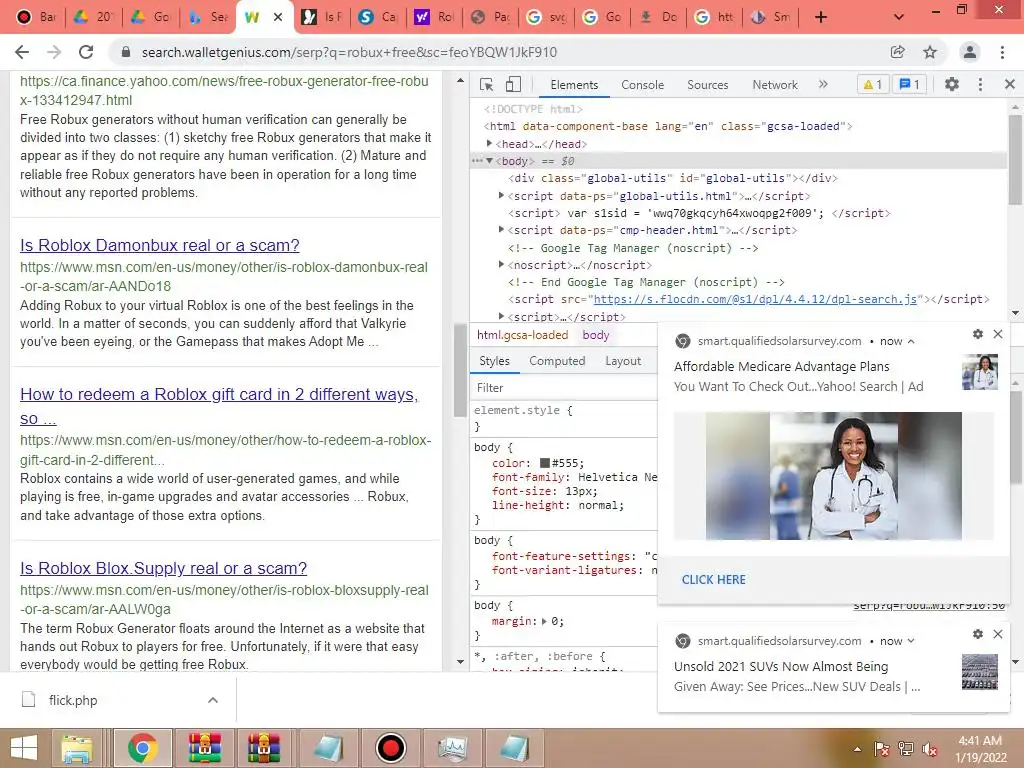Expand the cmp-header.html script node

[502, 229]
